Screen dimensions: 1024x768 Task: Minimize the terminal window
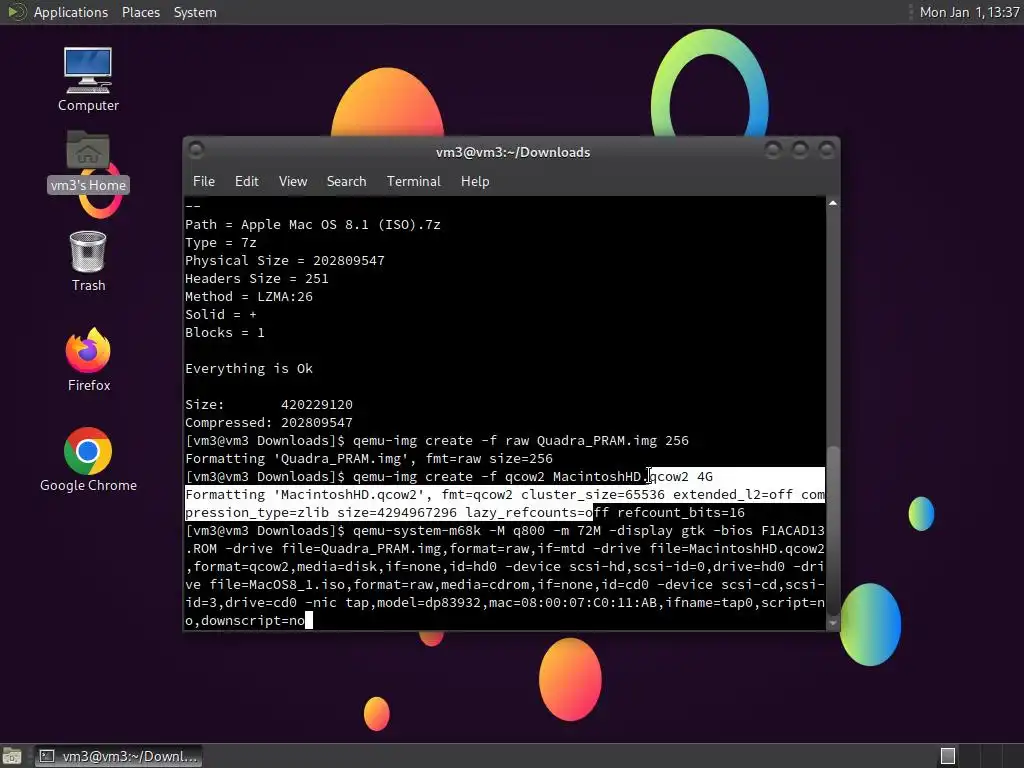tap(773, 150)
